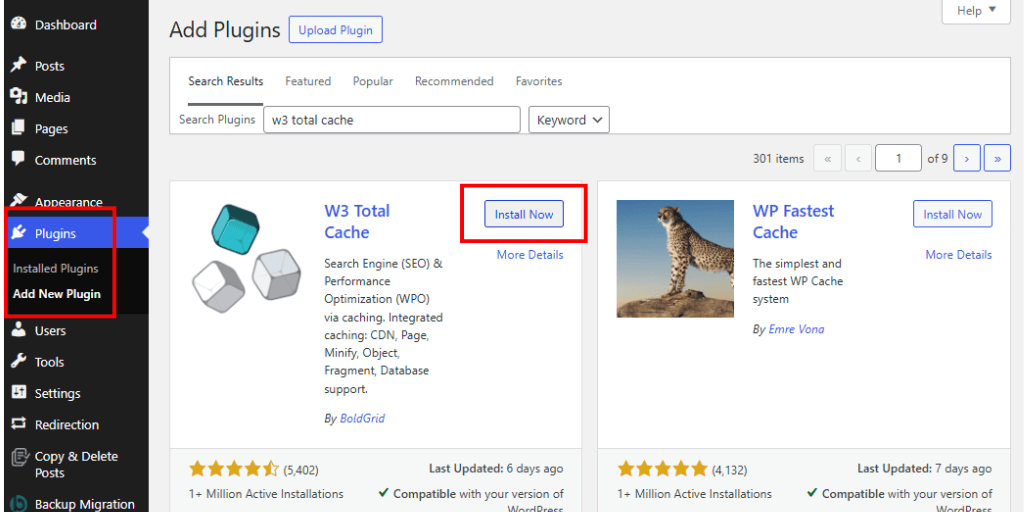Screen dimensions: 1024x512
Task: Switch to Featured plugins tab
Action: 308,81
